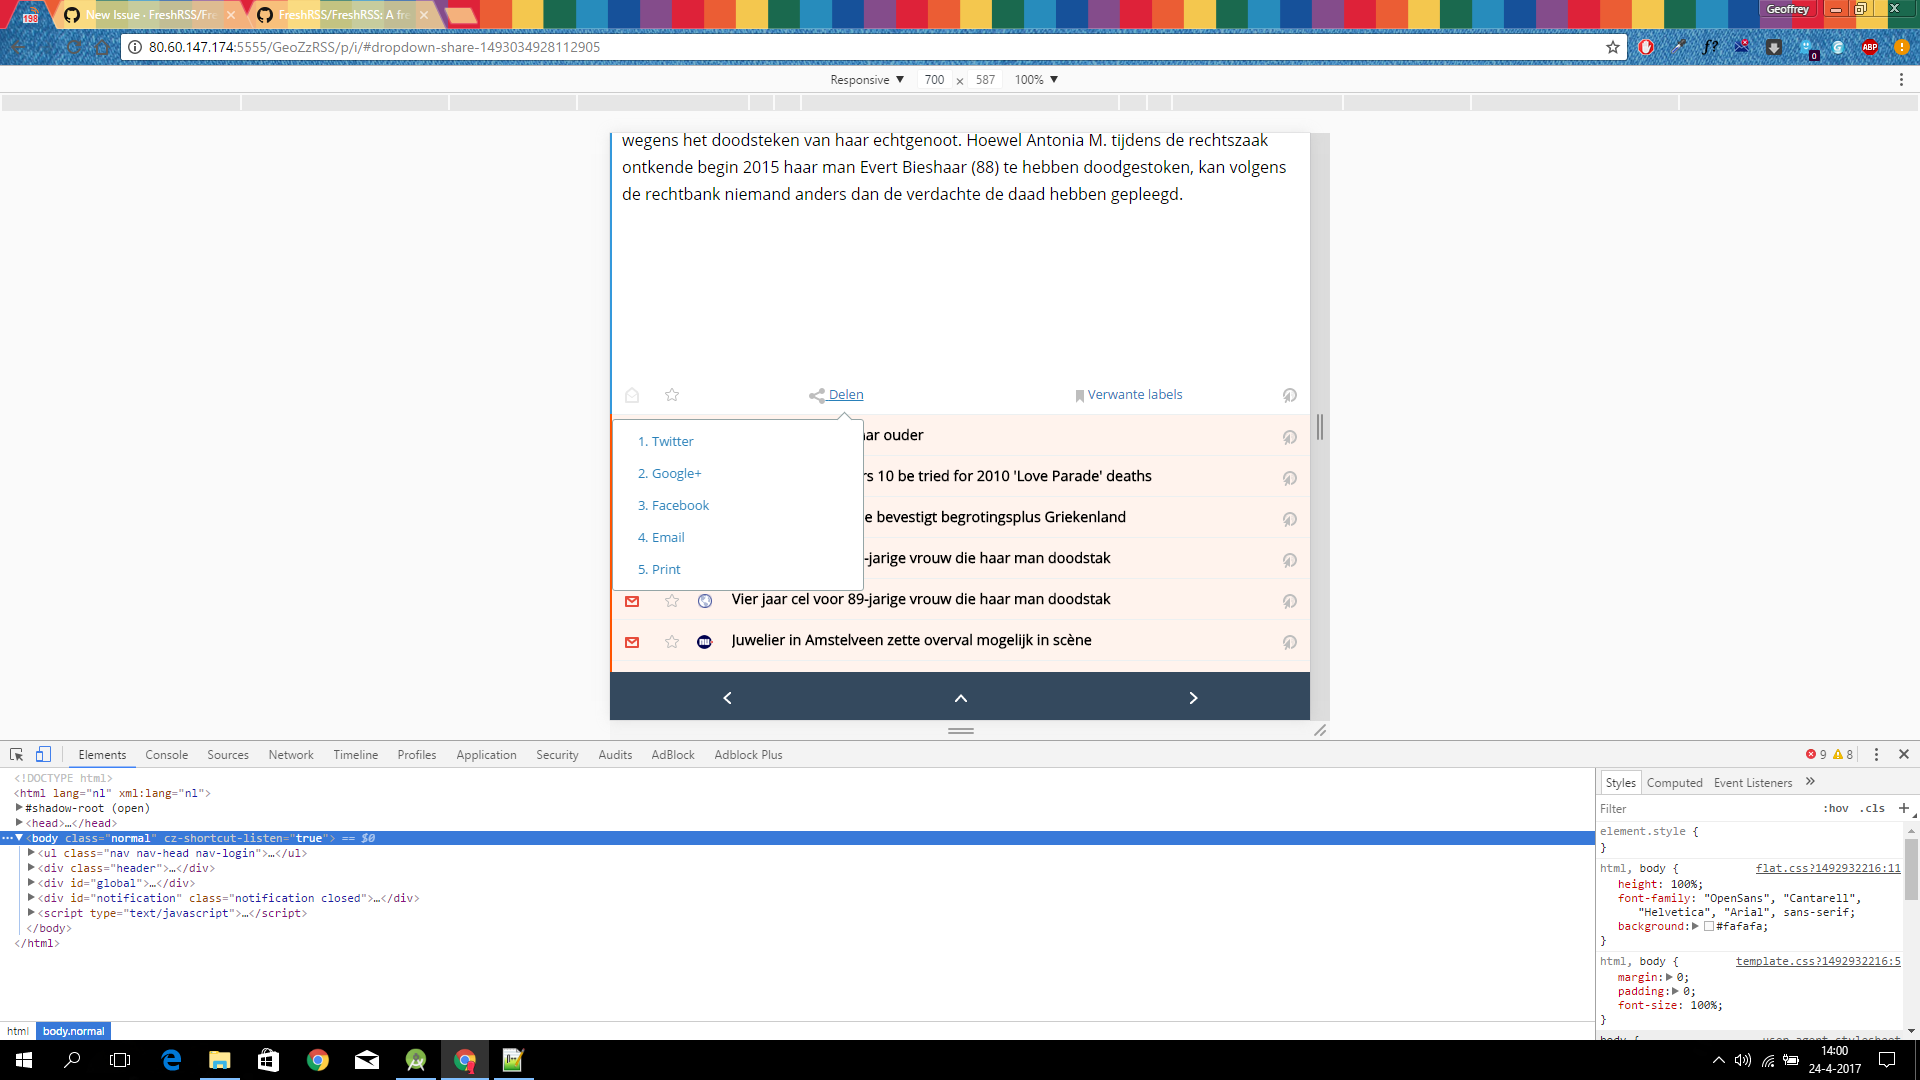Toggle favorite star on Vier jaar cel article
Image resolution: width=1920 pixels, height=1080 pixels.
(672, 601)
